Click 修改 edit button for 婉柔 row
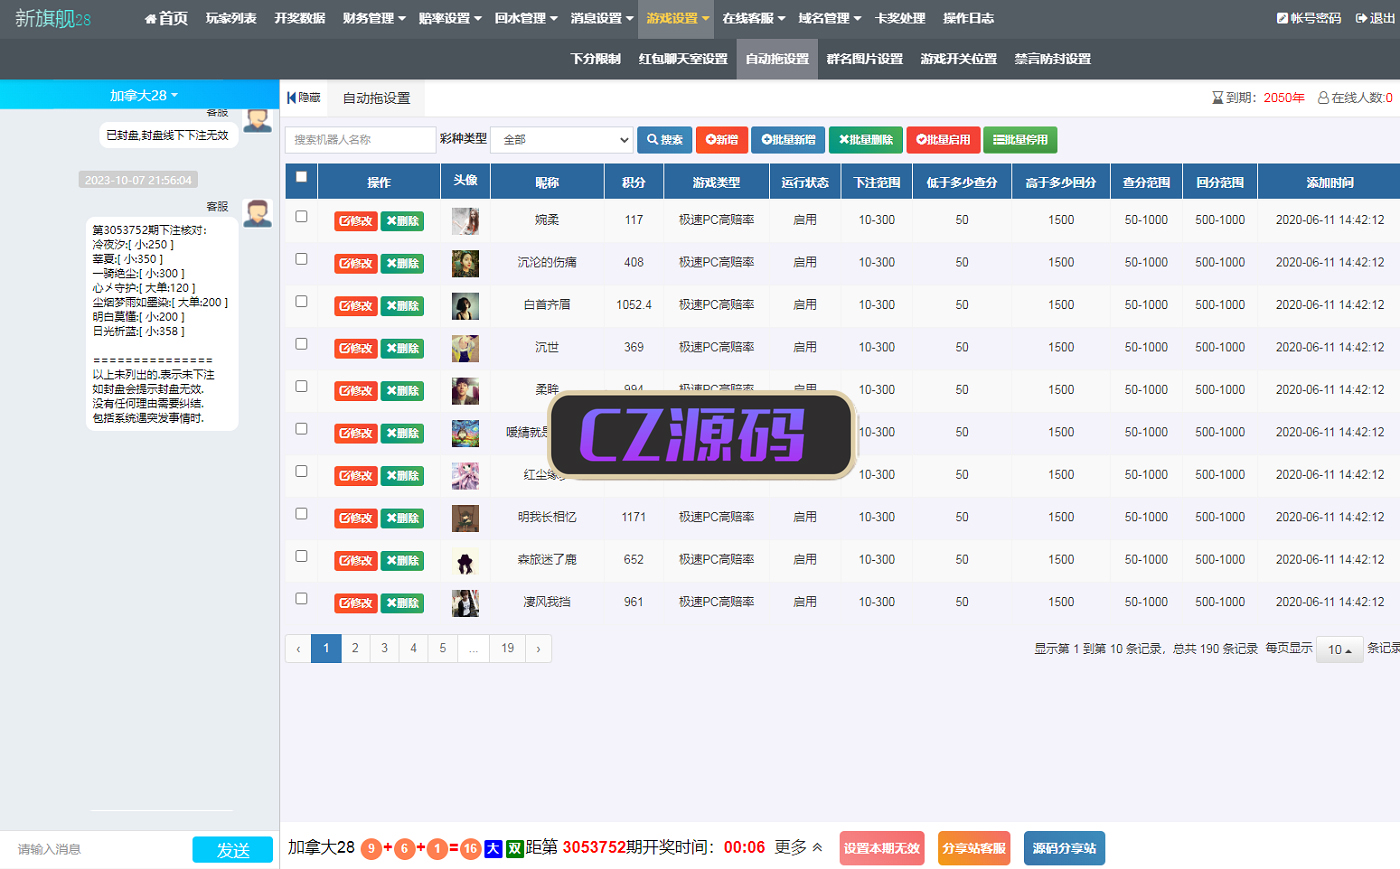 coord(355,221)
